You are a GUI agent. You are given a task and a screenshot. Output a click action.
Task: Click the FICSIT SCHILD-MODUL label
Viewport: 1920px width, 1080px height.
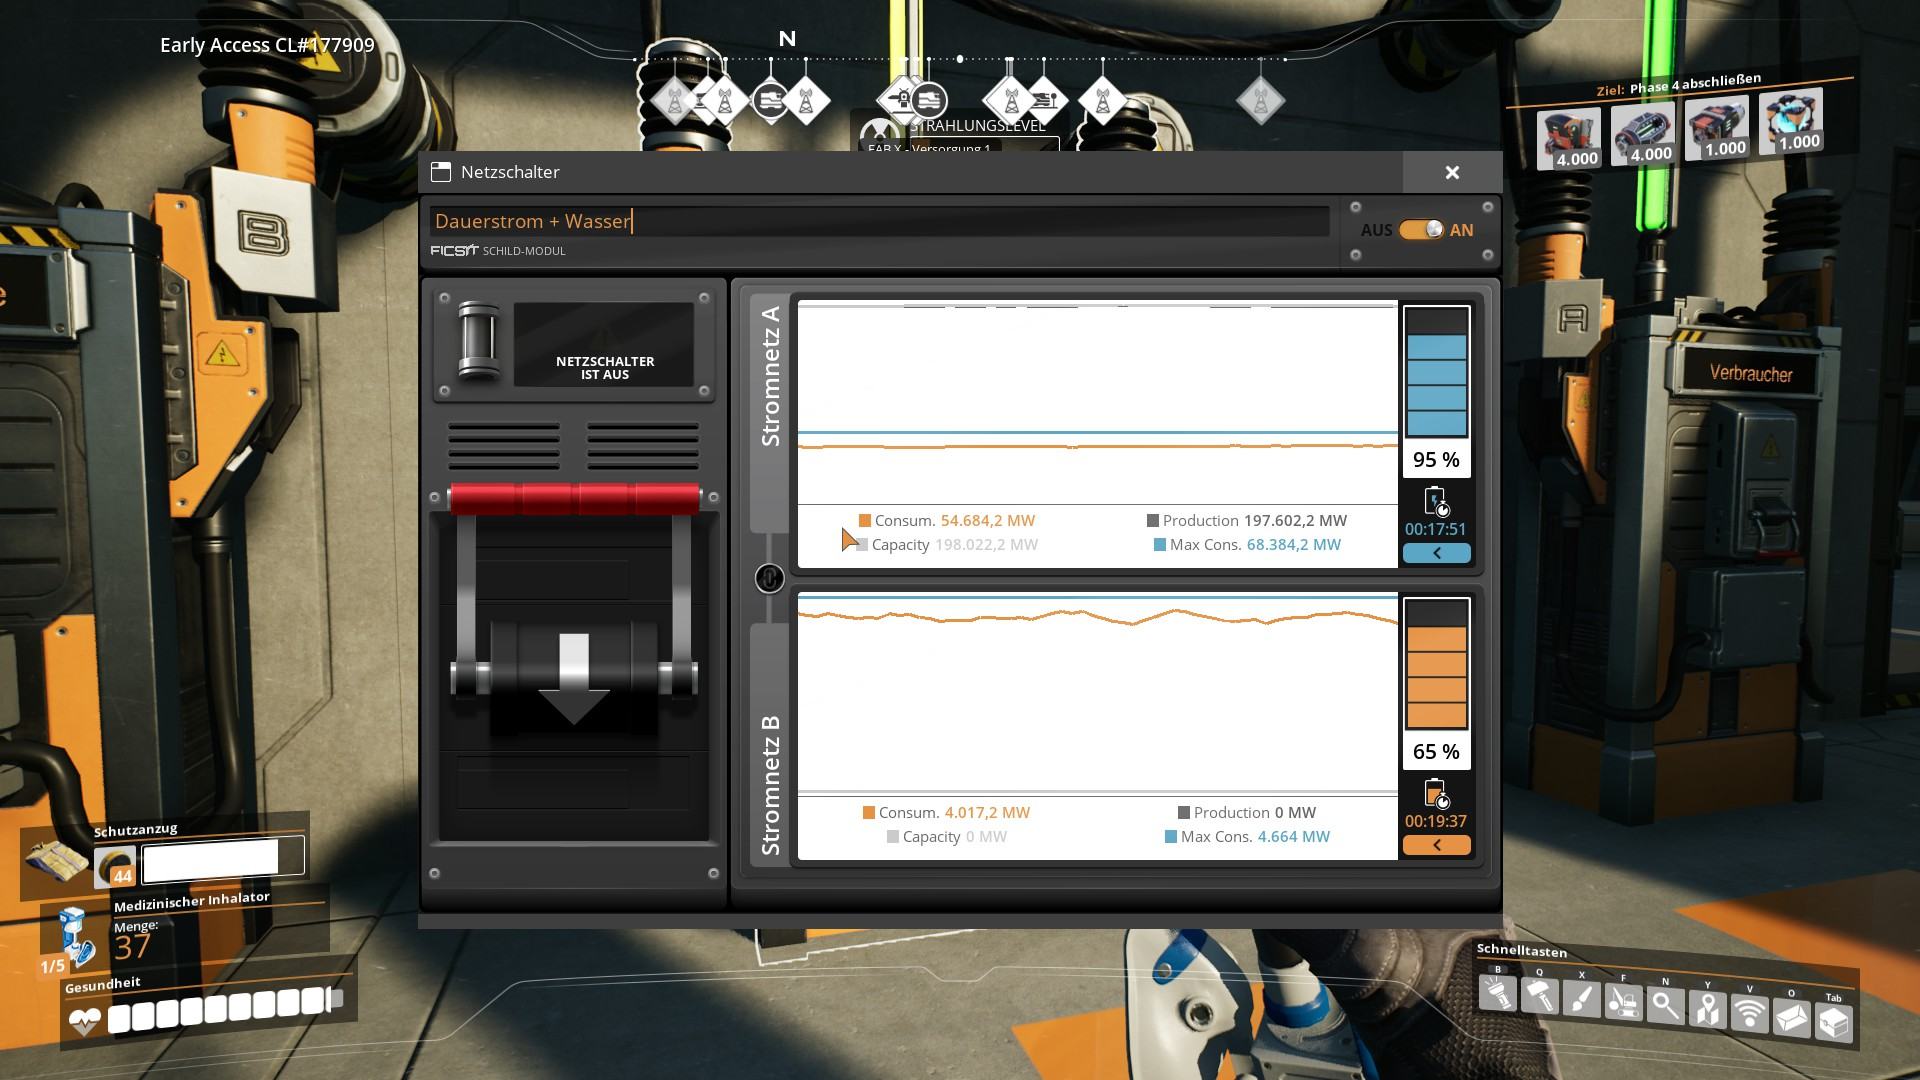point(498,251)
